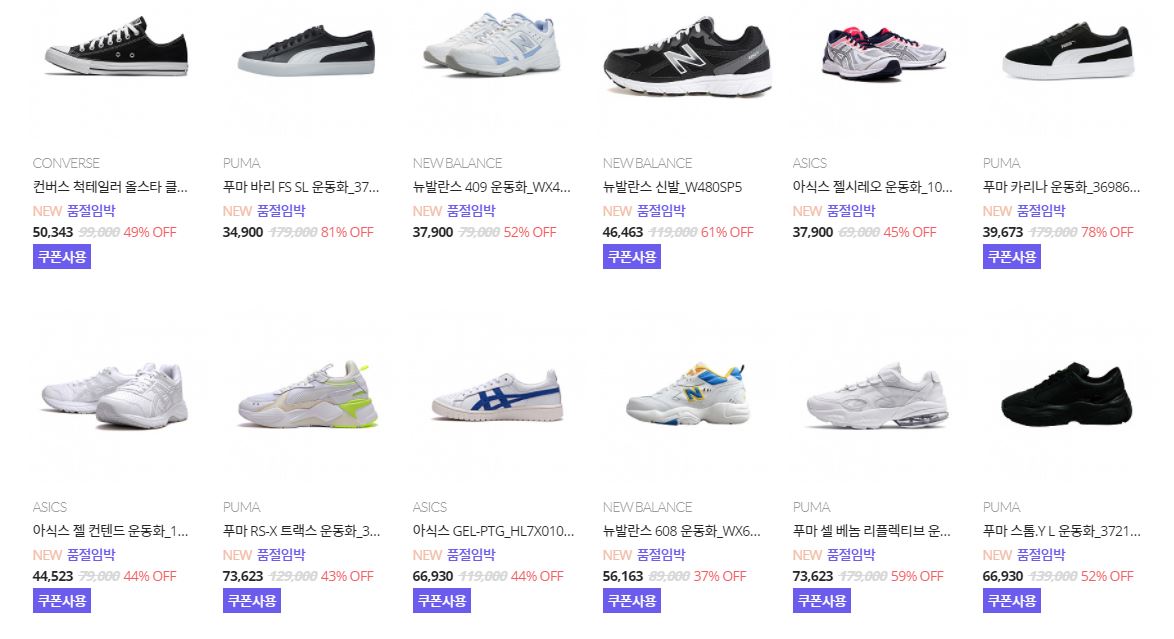View the black Puma Carina sneaker photo

click(x=1068, y=51)
